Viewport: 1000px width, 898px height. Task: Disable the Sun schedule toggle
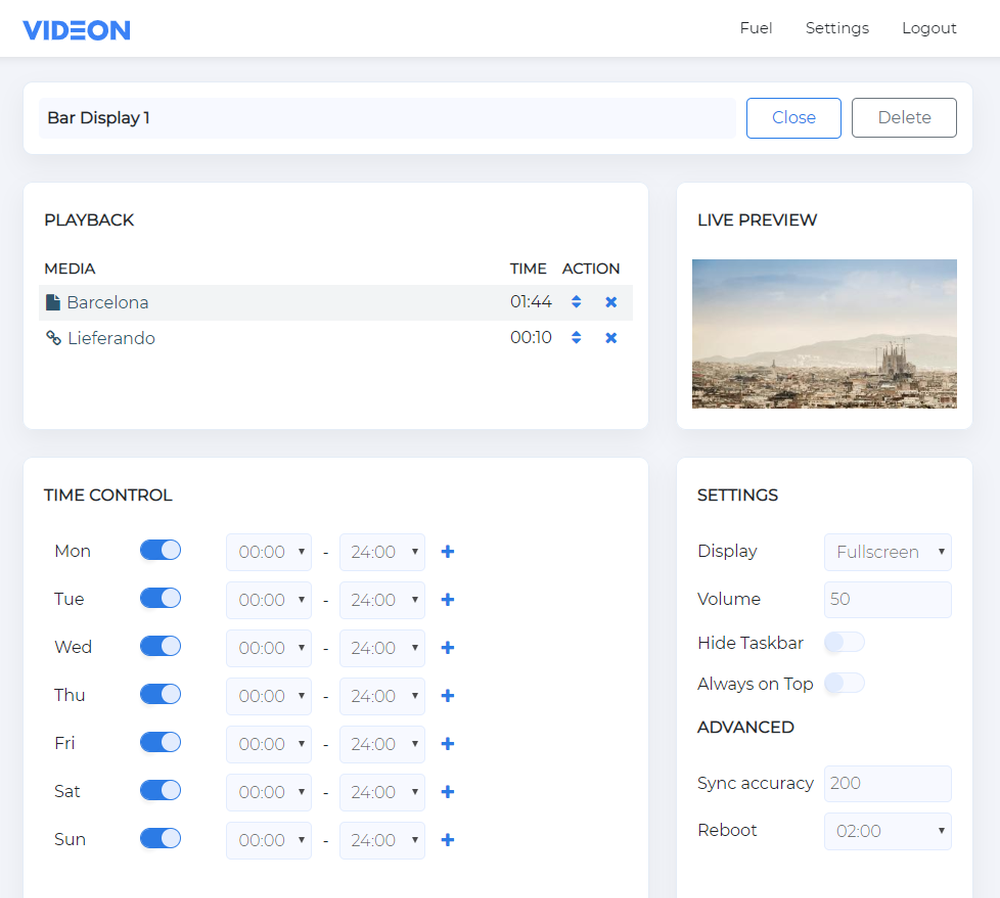(x=161, y=838)
